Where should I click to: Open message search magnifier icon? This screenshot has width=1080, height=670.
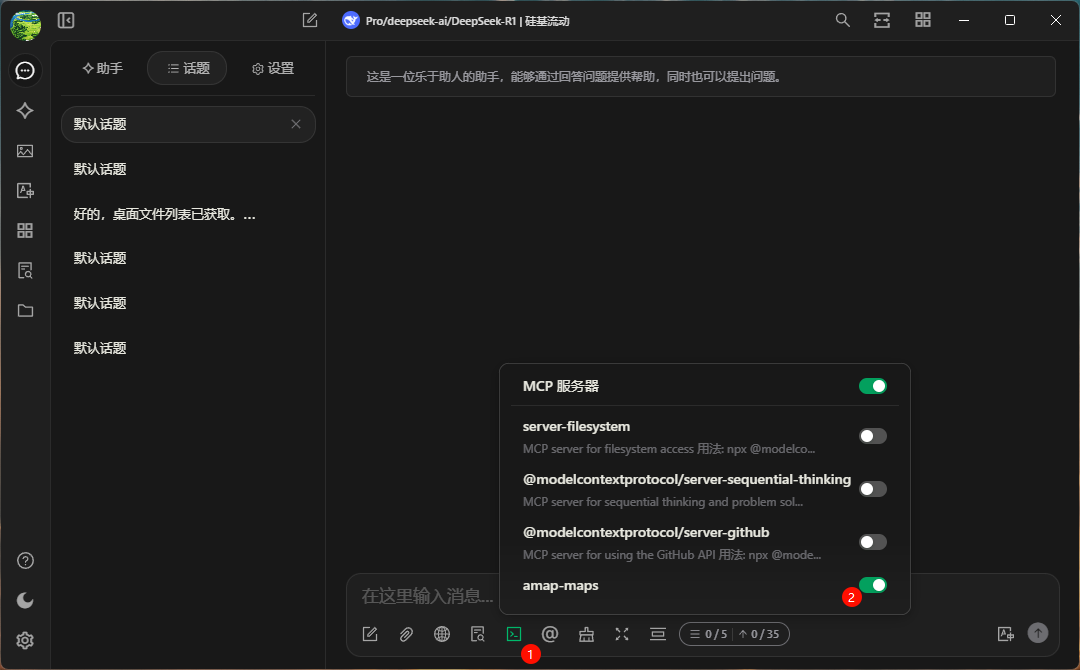click(x=842, y=20)
